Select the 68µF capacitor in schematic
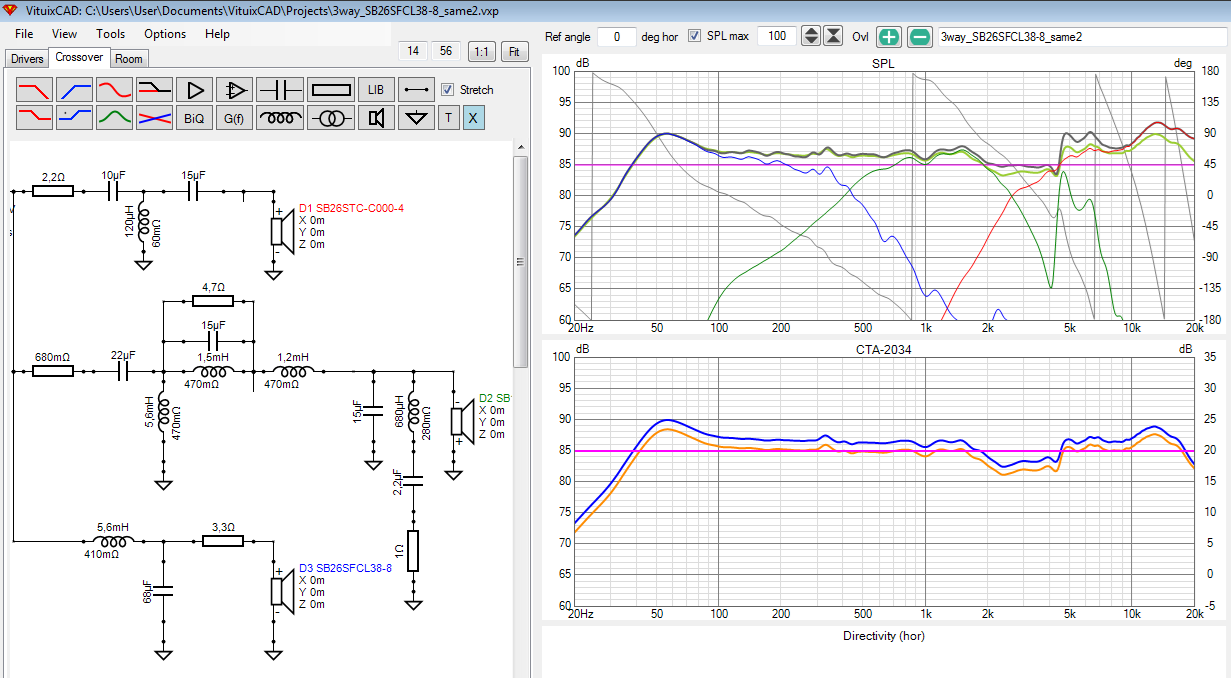The height and width of the screenshot is (678, 1231). click(x=163, y=592)
